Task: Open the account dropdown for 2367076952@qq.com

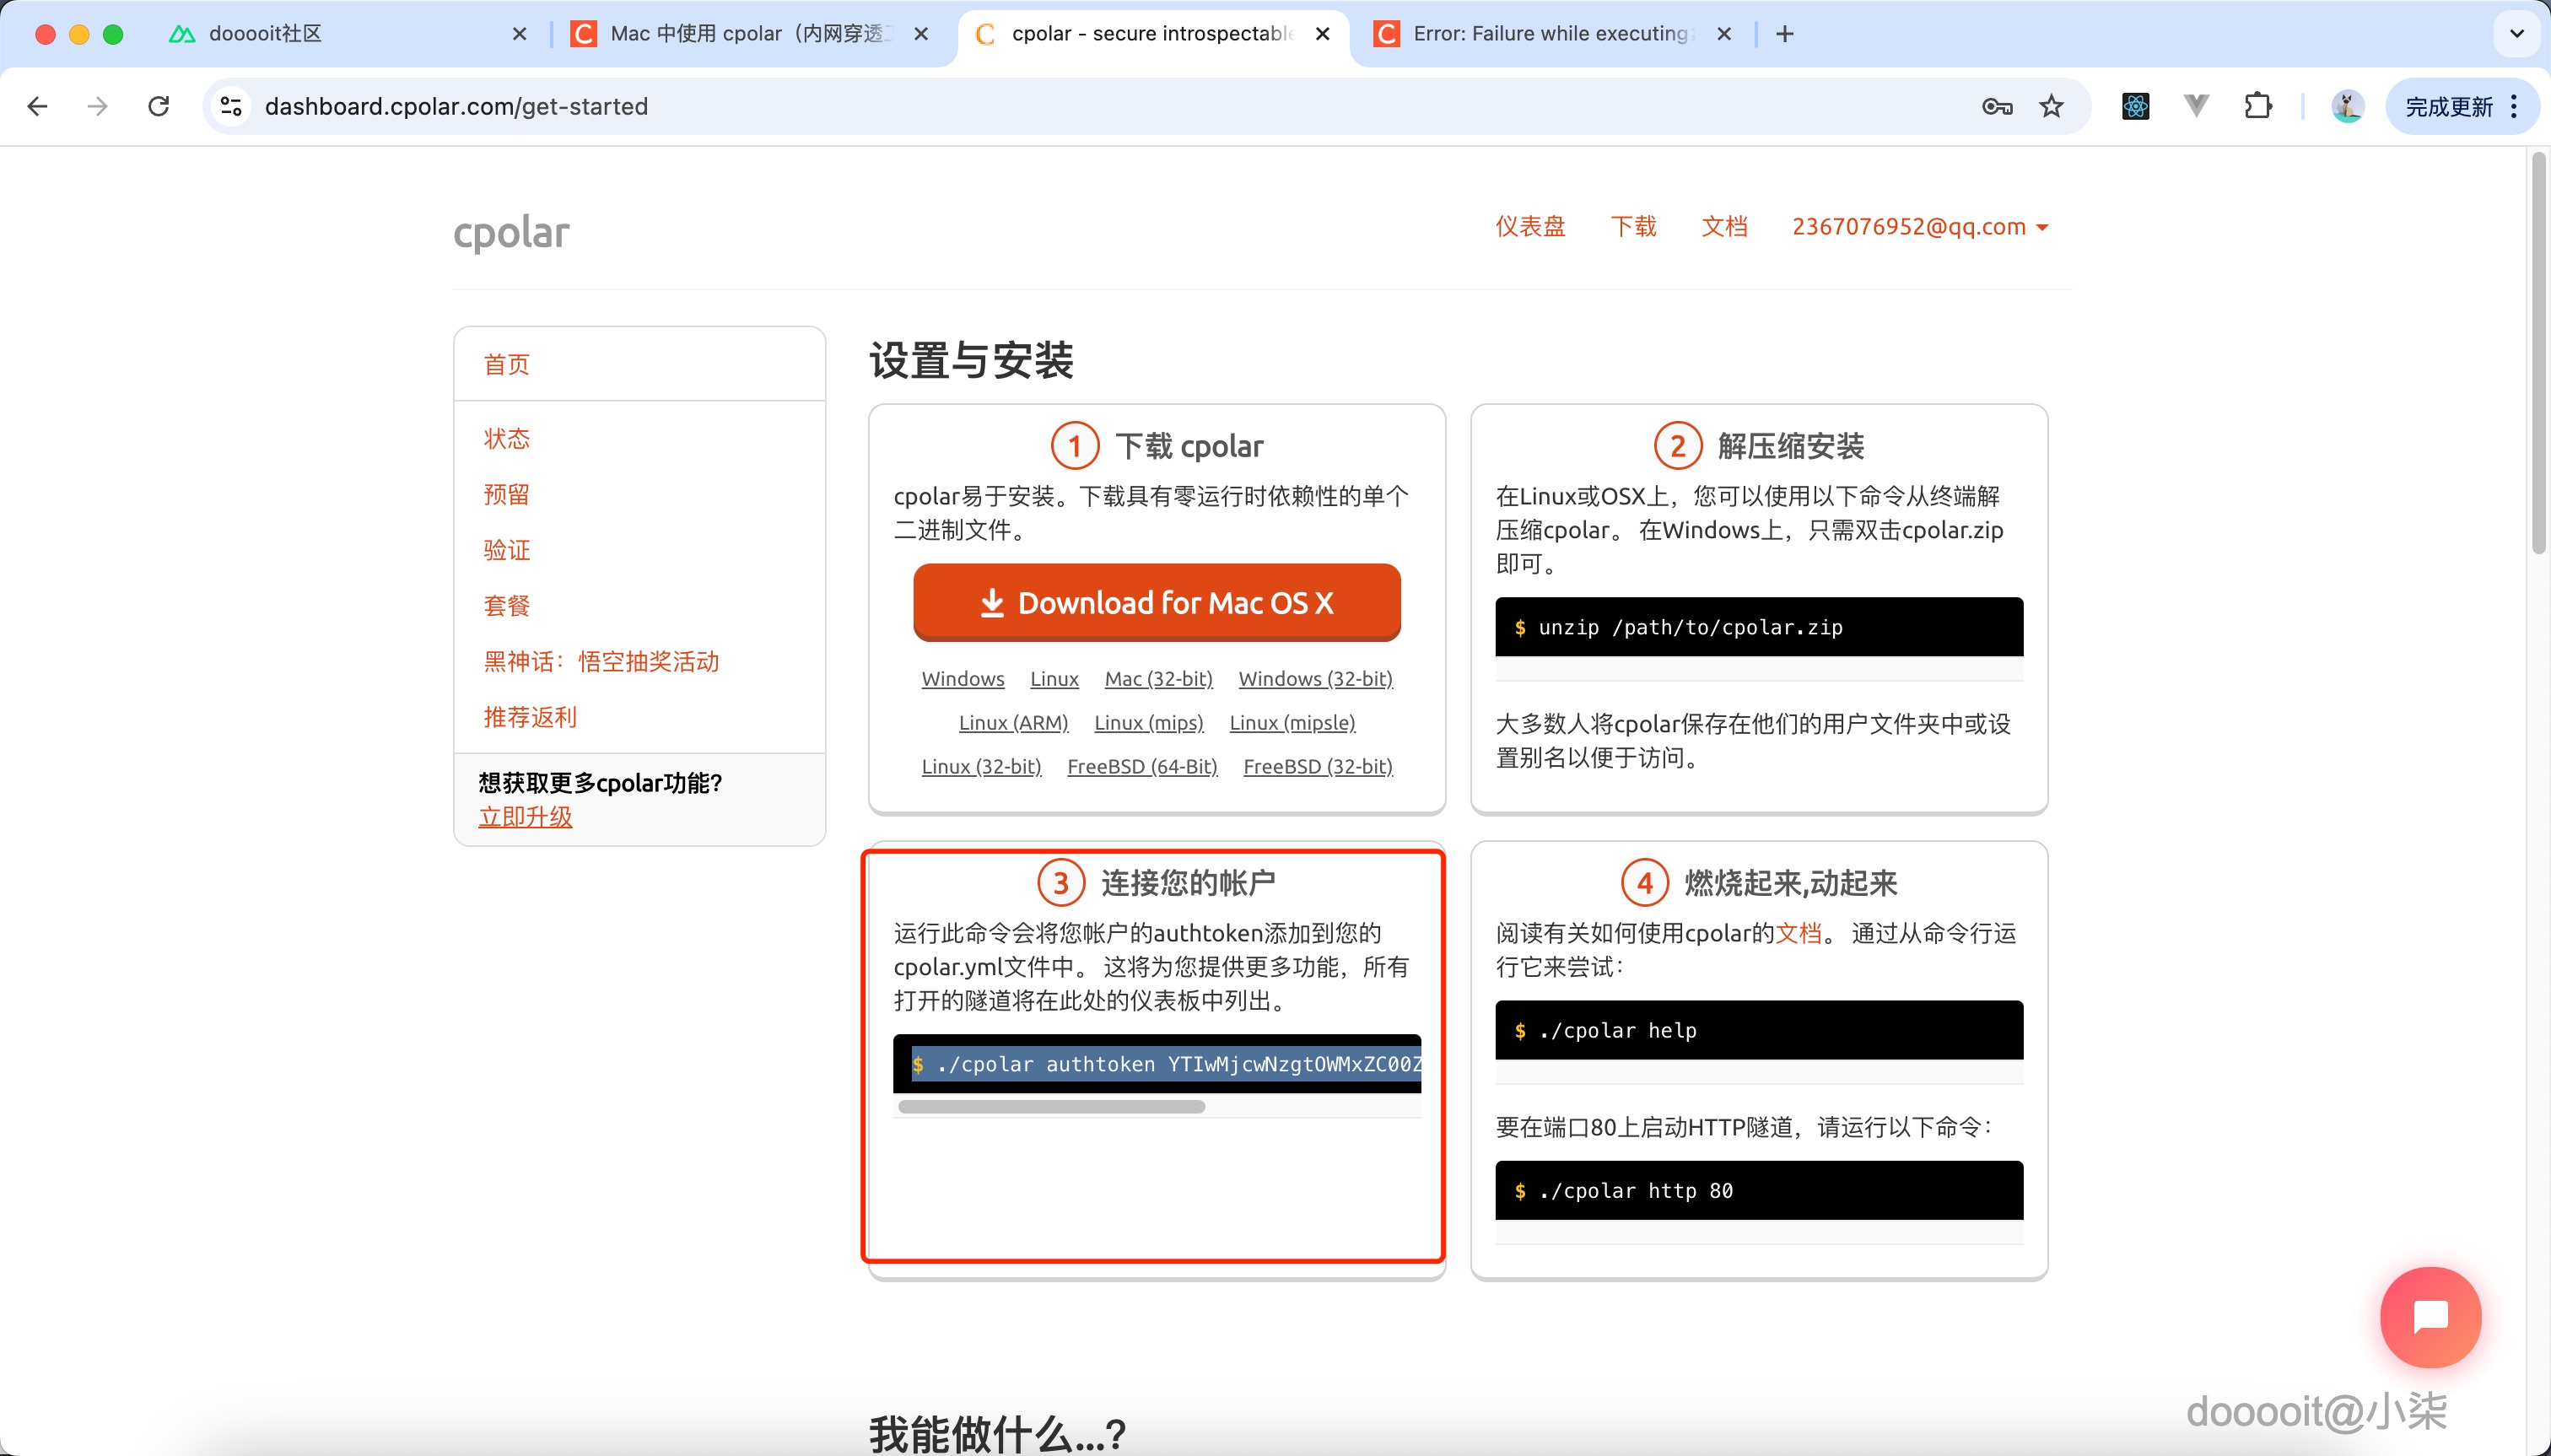Action: [x=1917, y=226]
